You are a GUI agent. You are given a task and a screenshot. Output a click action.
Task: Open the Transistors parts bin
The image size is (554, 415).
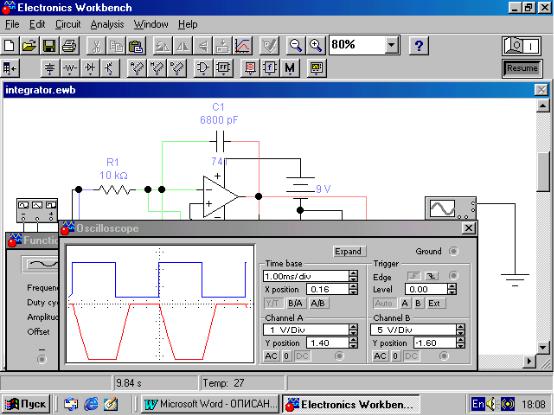click(110, 68)
